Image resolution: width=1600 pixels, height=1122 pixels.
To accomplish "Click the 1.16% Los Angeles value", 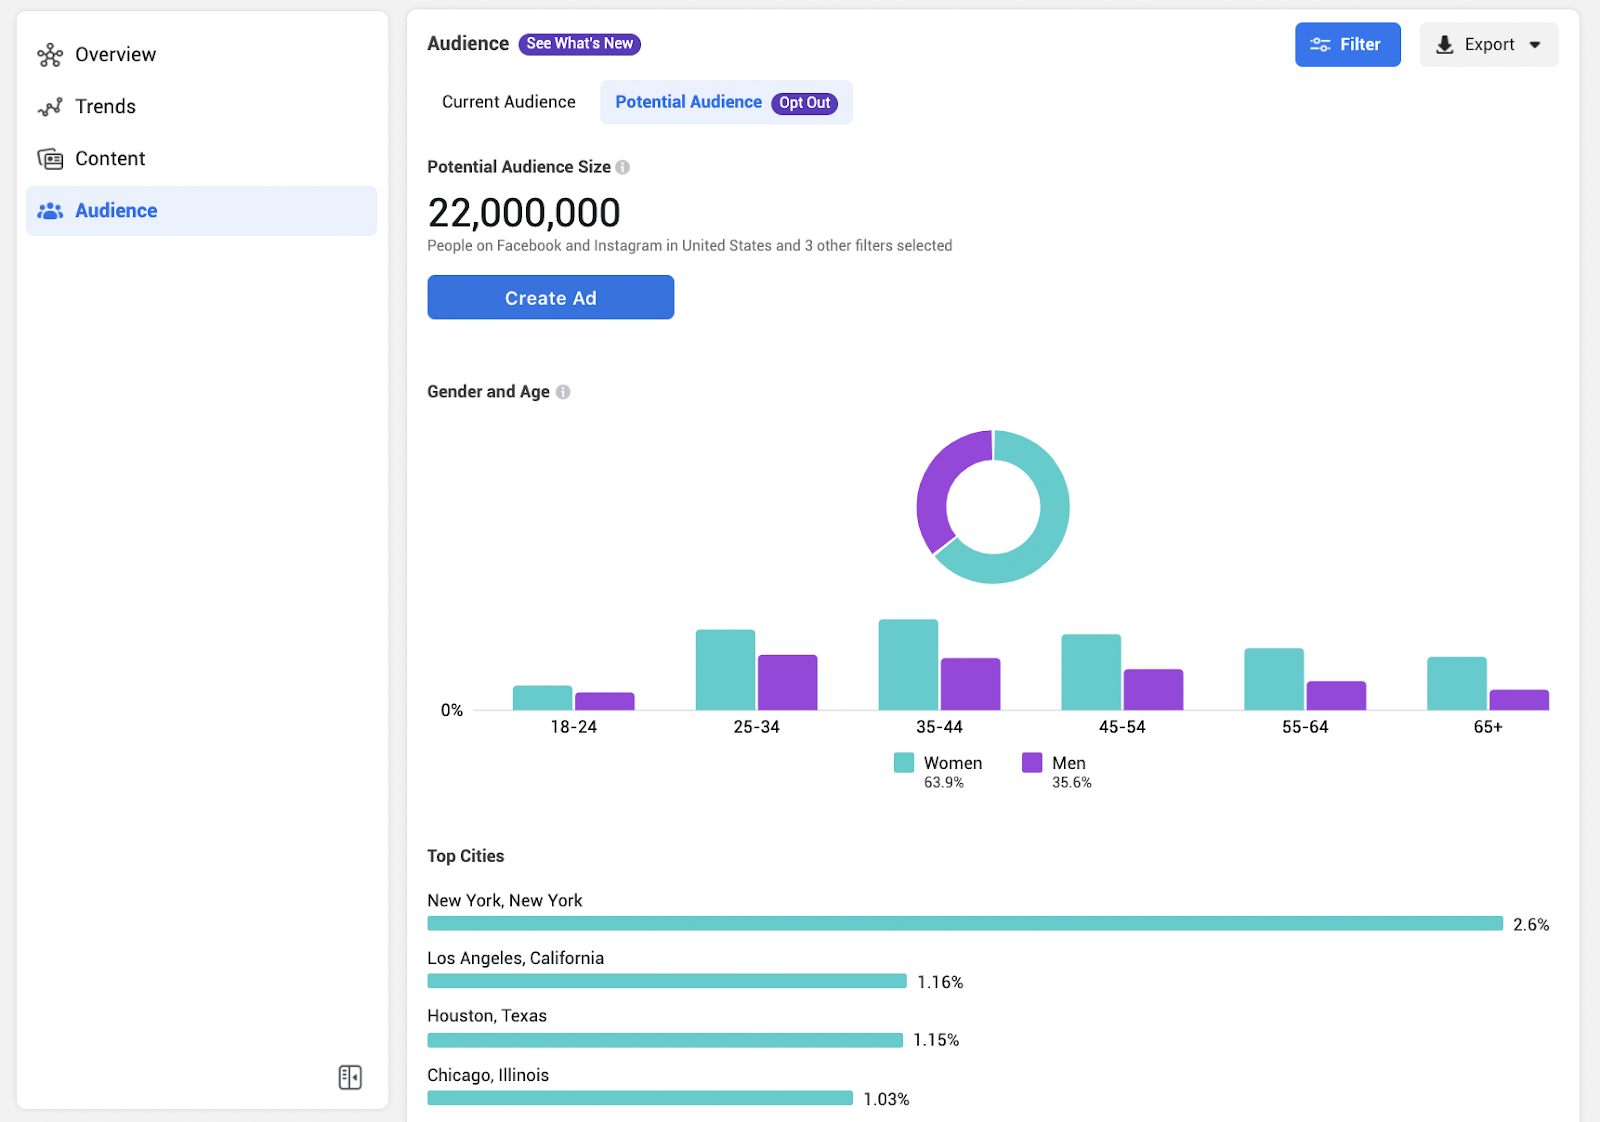I will [x=940, y=983].
